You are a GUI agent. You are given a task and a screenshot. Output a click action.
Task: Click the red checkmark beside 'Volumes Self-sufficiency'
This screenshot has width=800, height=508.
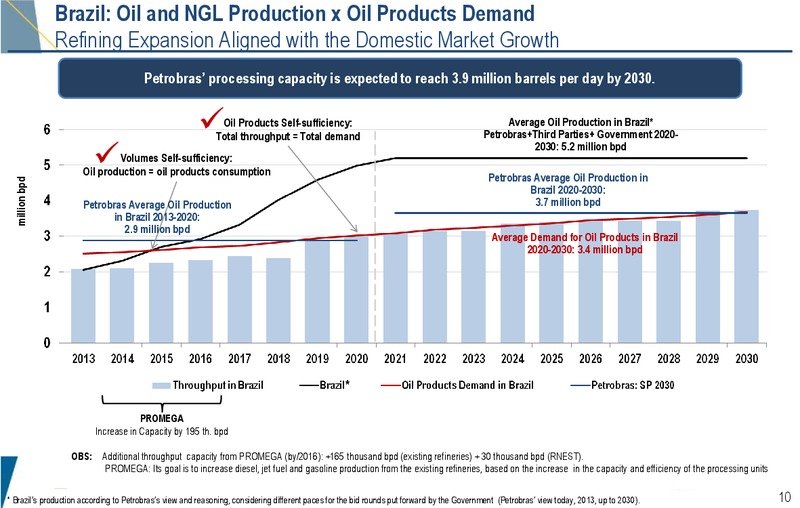[107, 151]
